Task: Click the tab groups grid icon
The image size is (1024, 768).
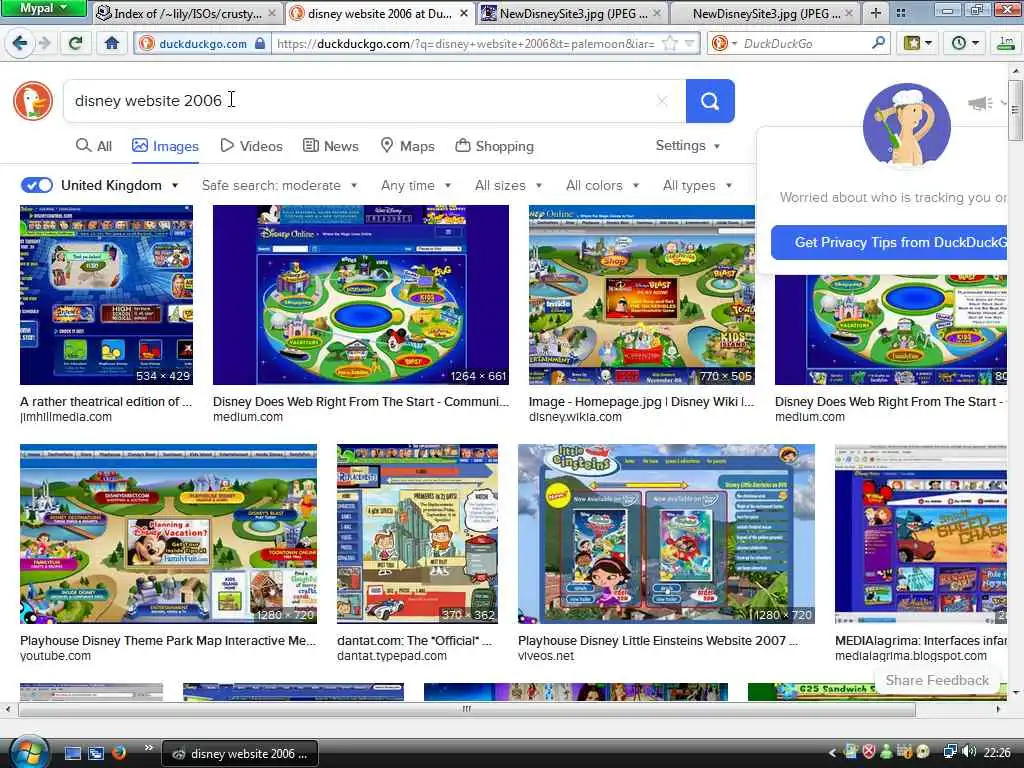Action: tap(901, 12)
